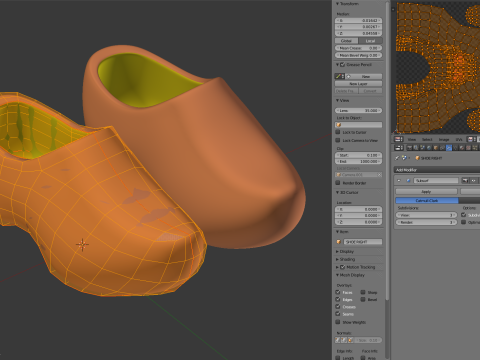Click the Lens value slider field
The height and width of the screenshot is (360, 480).
[359, 110]
